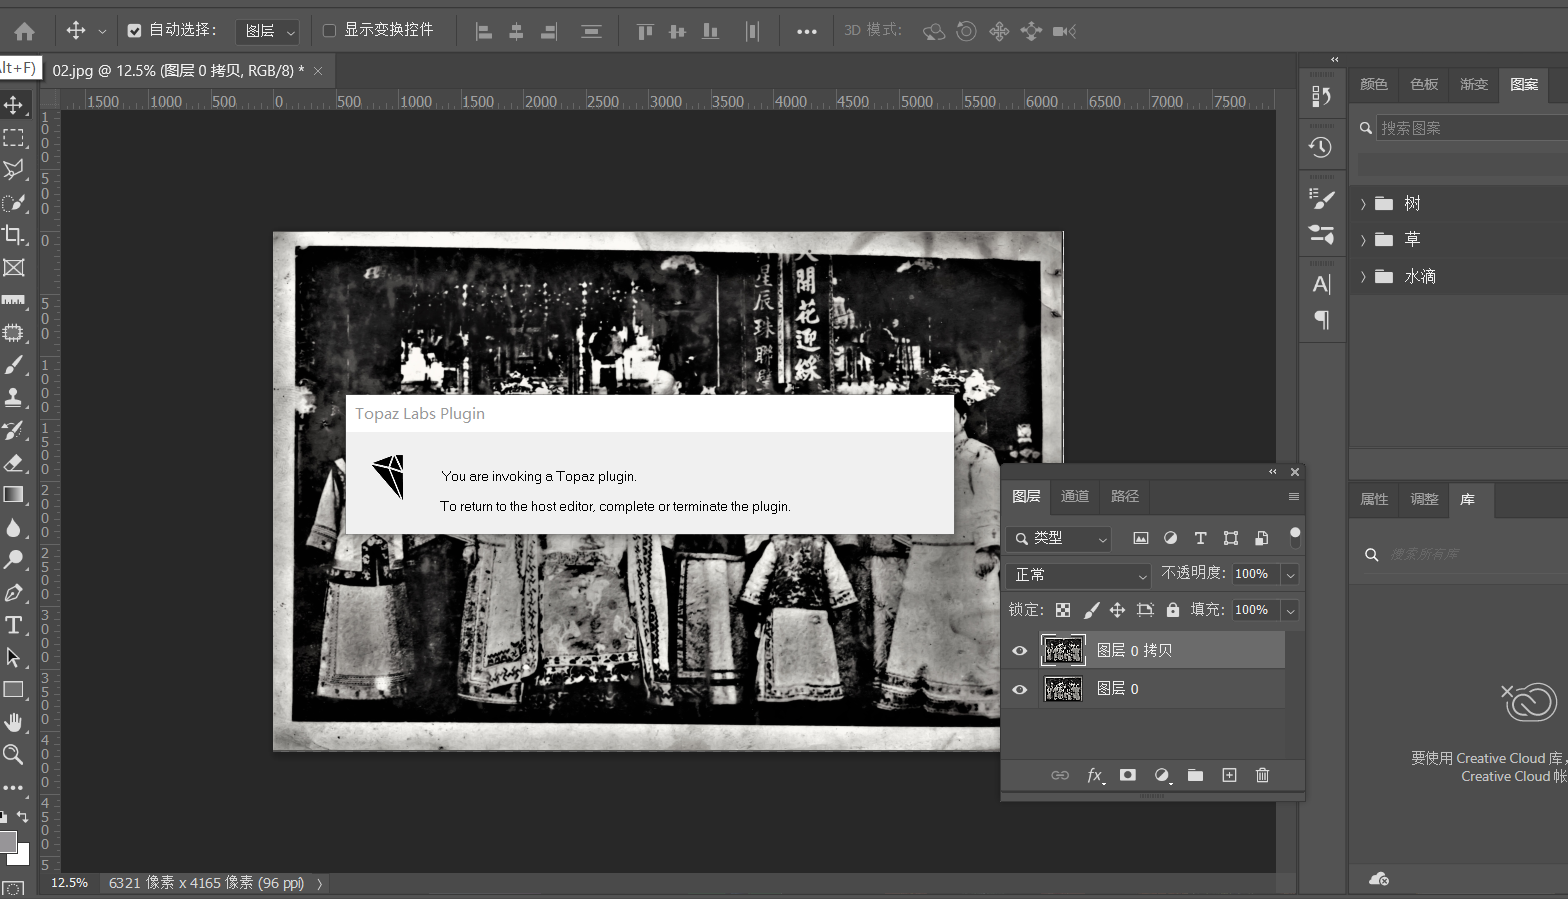Screen dimensions: 1568x899
Task: Open the Layers panel menu
Action: 1294,497
